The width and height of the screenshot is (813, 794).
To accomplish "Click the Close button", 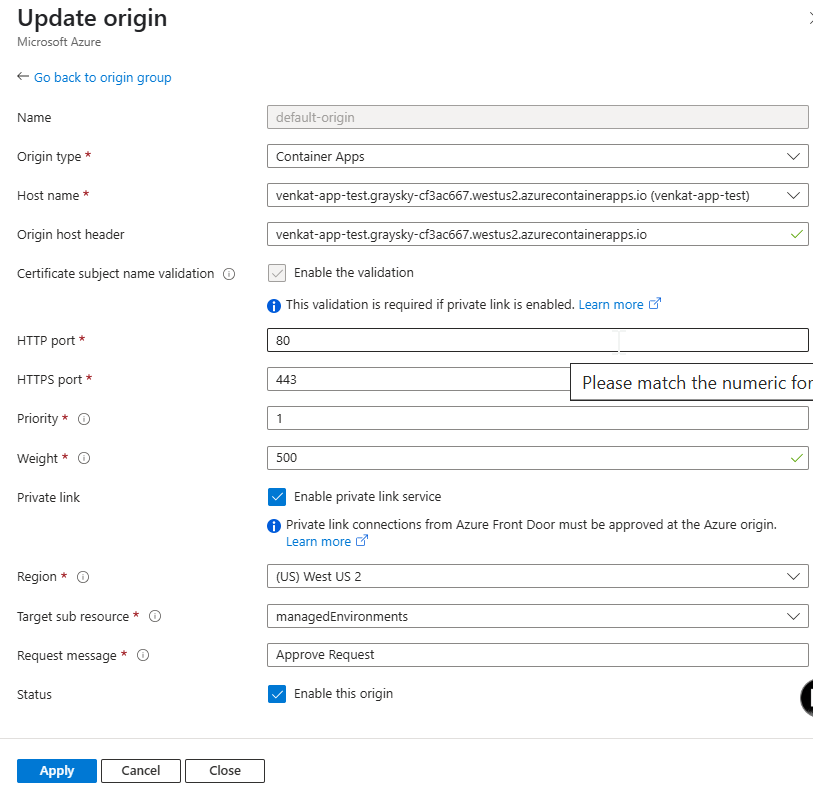I will coord(225,771).
